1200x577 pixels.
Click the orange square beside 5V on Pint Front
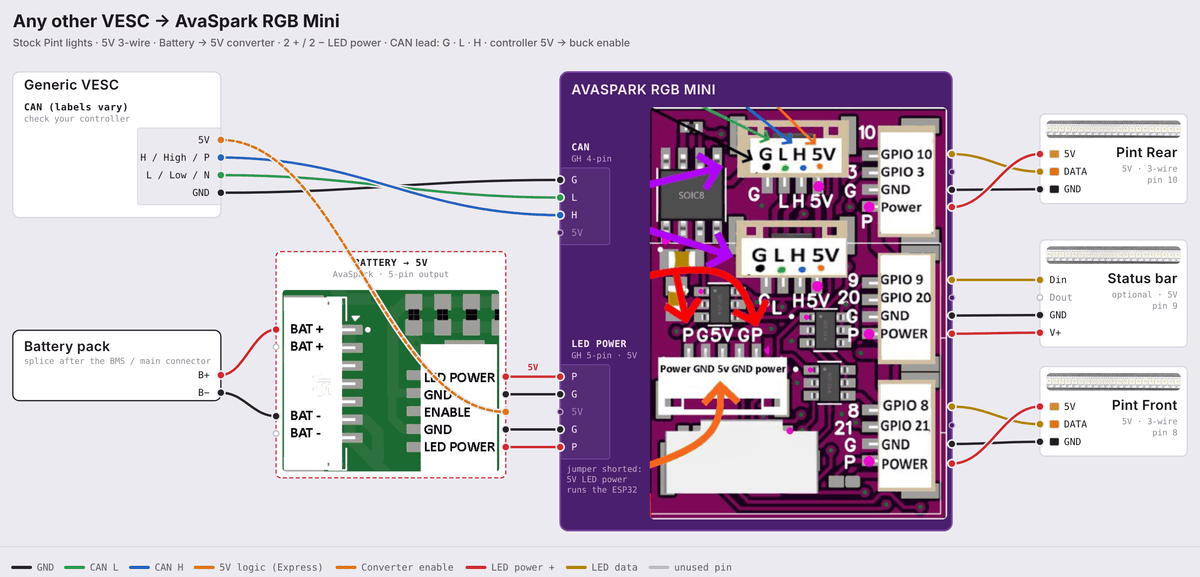[x=1055, y=407]
